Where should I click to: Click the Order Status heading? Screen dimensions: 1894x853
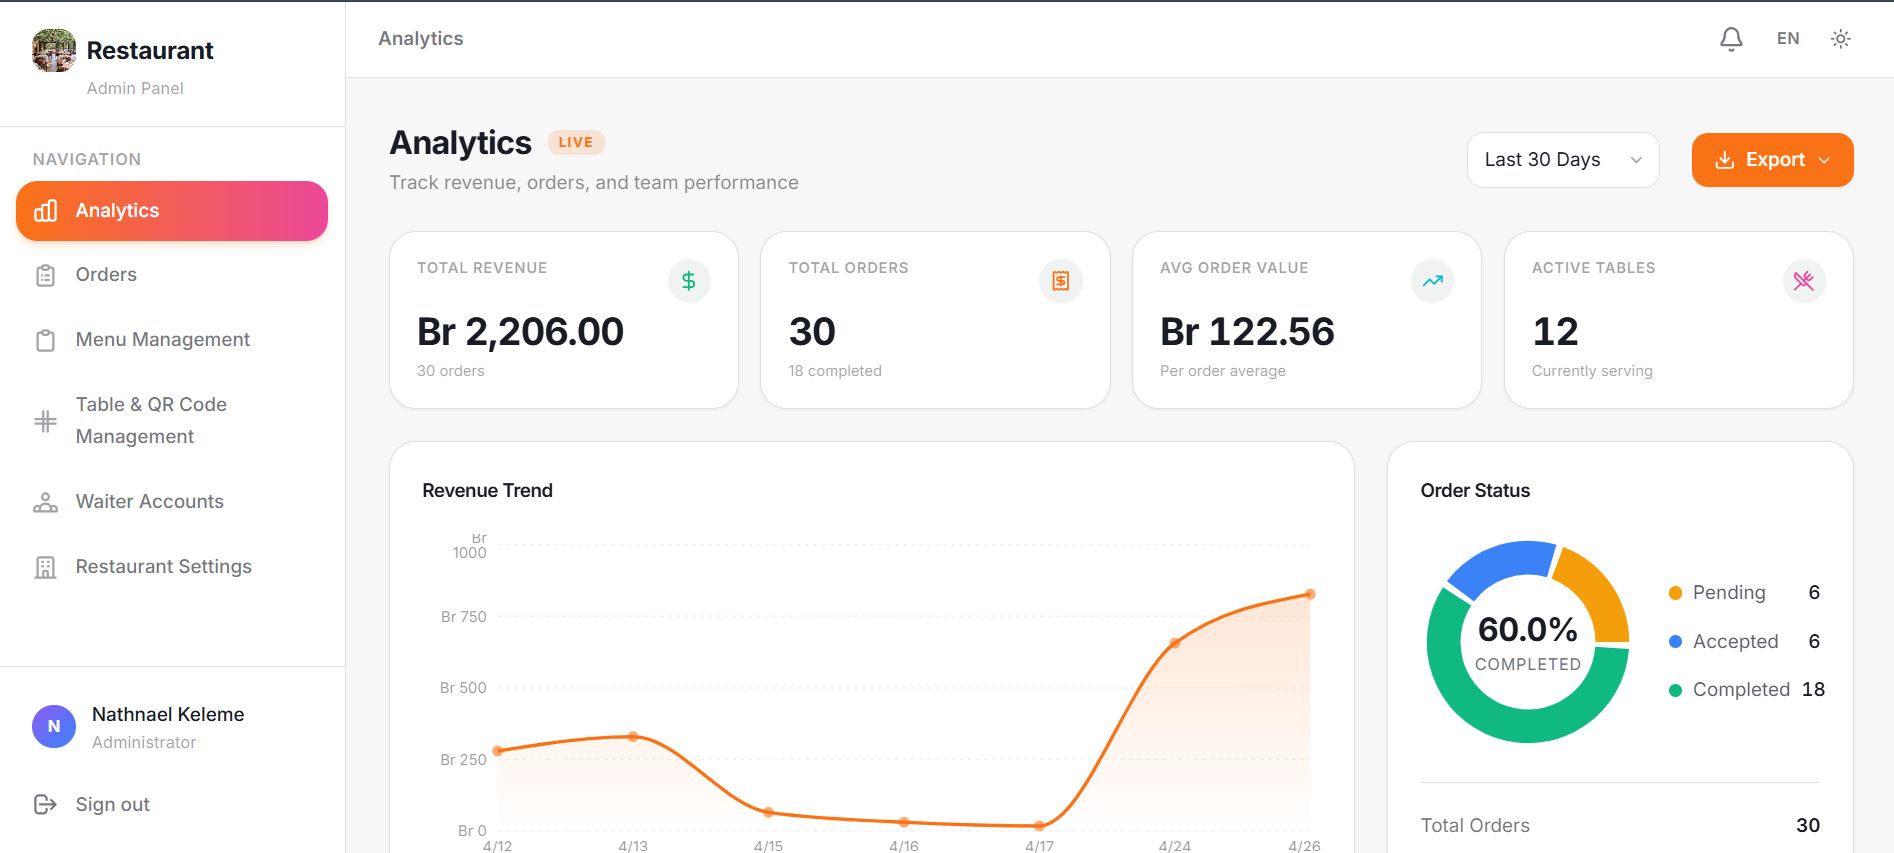click(1475, 491)
